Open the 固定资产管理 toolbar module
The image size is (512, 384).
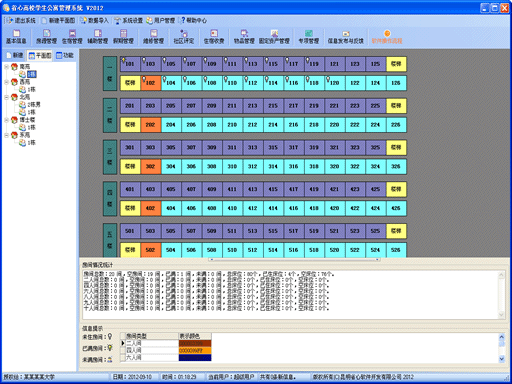274,37
